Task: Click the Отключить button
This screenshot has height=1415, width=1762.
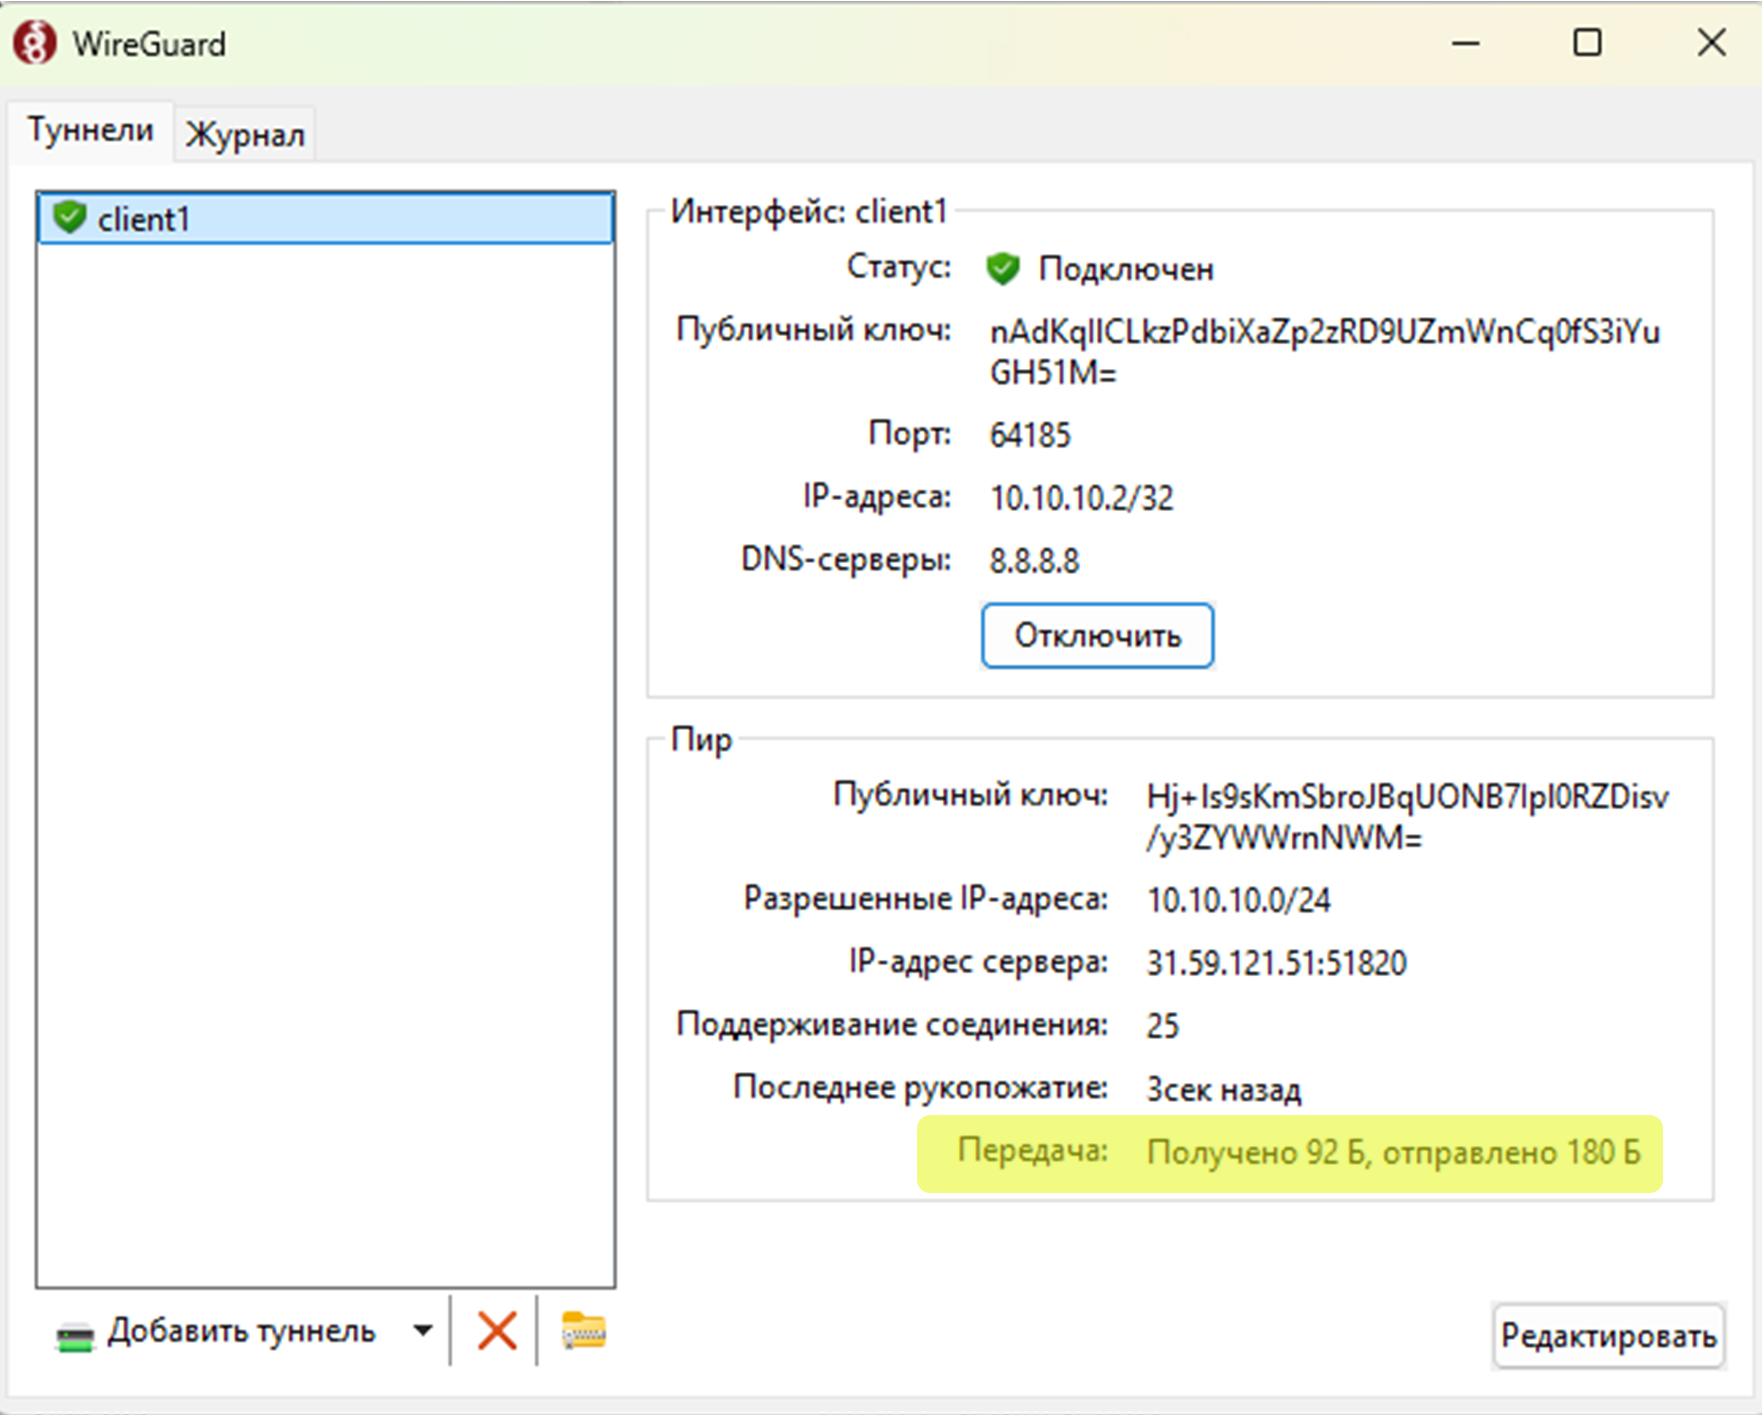Action: click(1097, 636)
